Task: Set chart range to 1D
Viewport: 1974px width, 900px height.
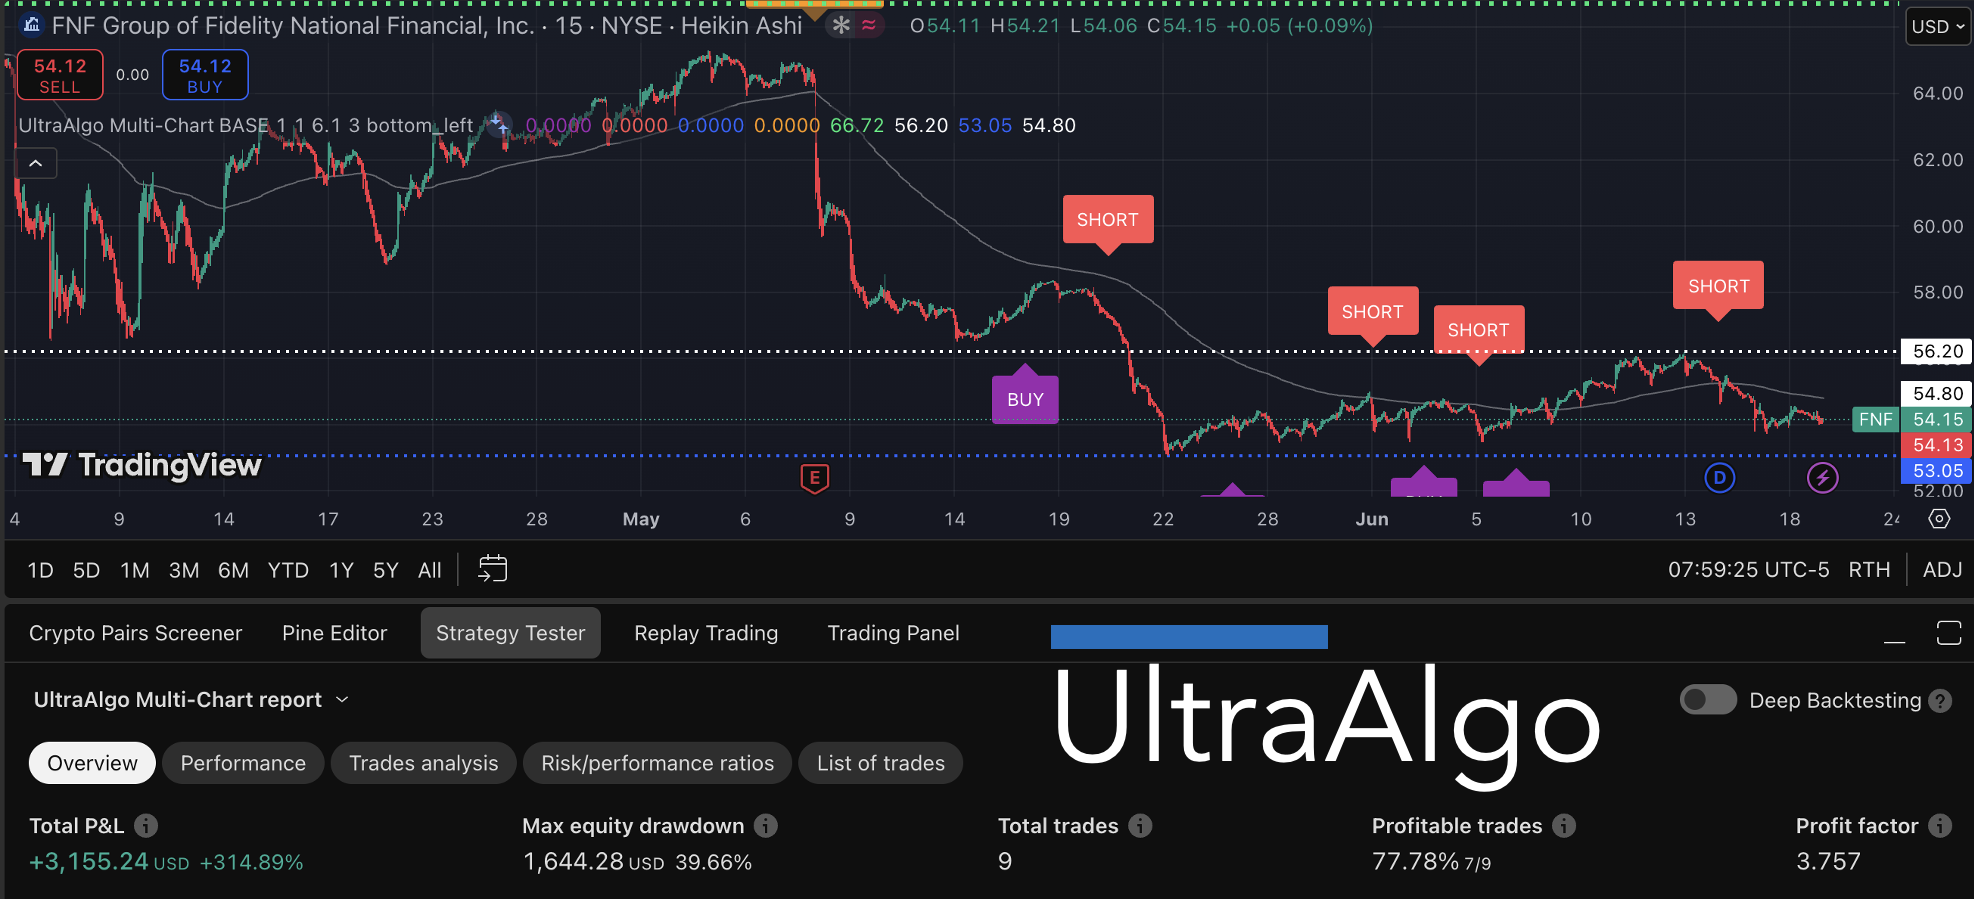Action: 40,570
